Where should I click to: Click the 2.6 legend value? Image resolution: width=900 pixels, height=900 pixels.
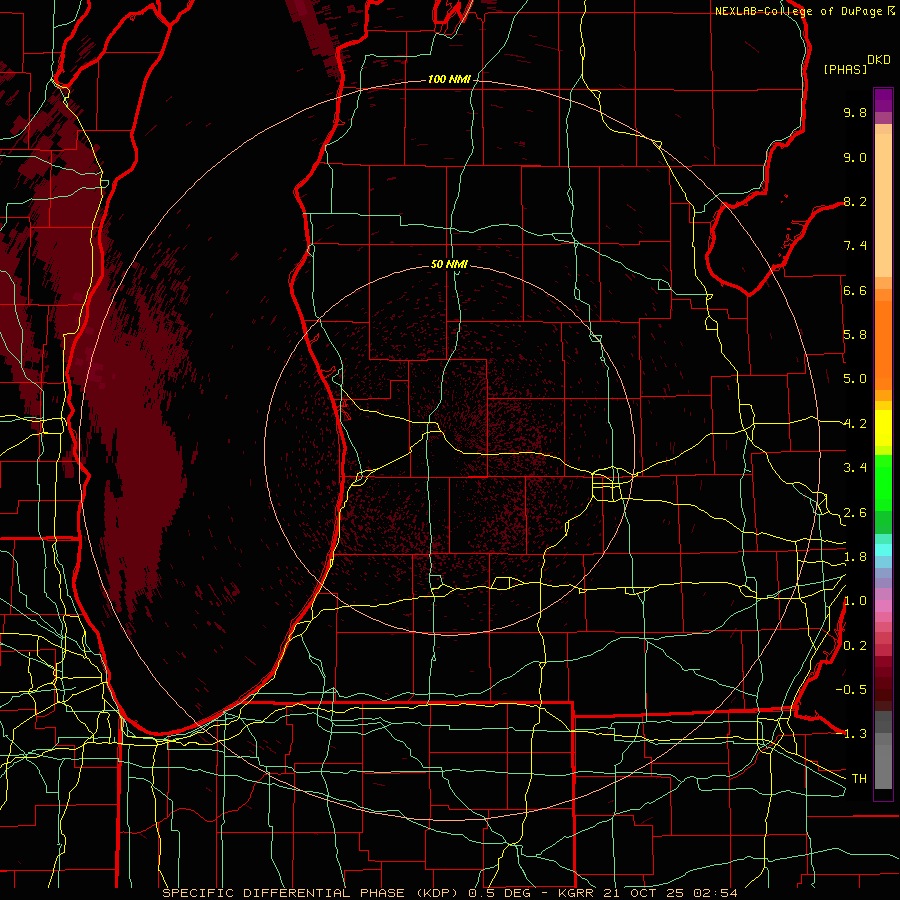coord(855,513)
